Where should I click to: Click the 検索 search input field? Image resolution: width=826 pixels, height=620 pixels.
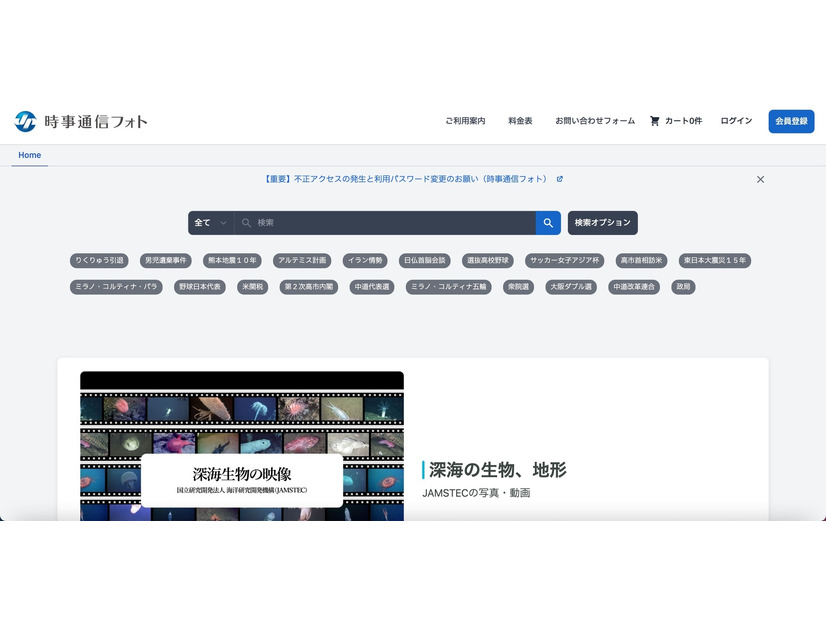(x=385, y=223)
